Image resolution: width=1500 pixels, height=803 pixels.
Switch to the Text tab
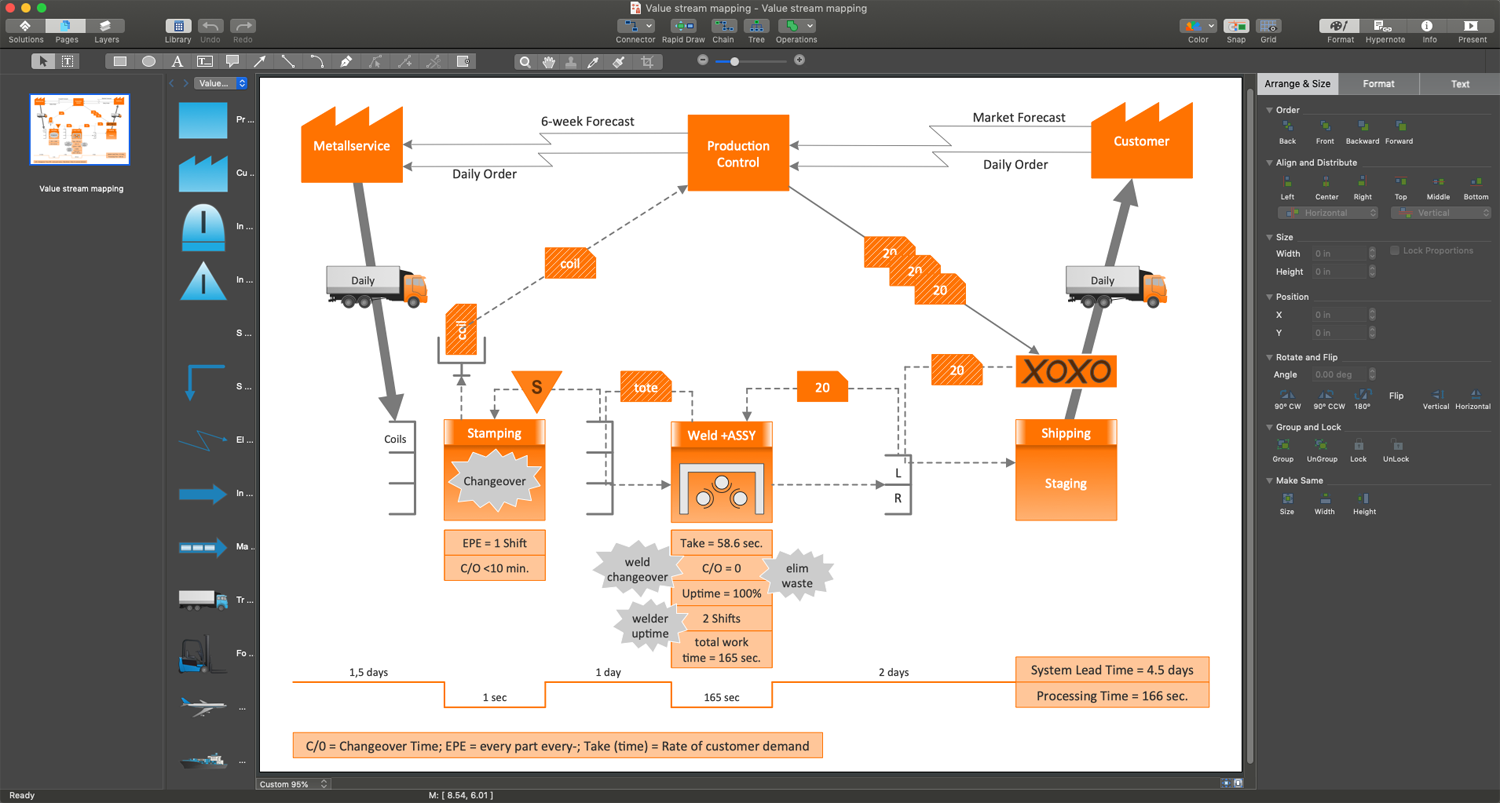(1460, 84)
